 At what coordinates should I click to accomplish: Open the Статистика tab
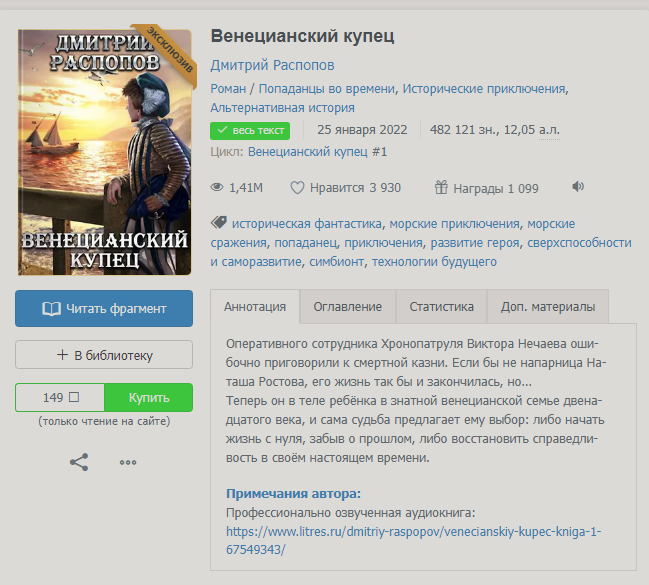(x=441, y=307)
